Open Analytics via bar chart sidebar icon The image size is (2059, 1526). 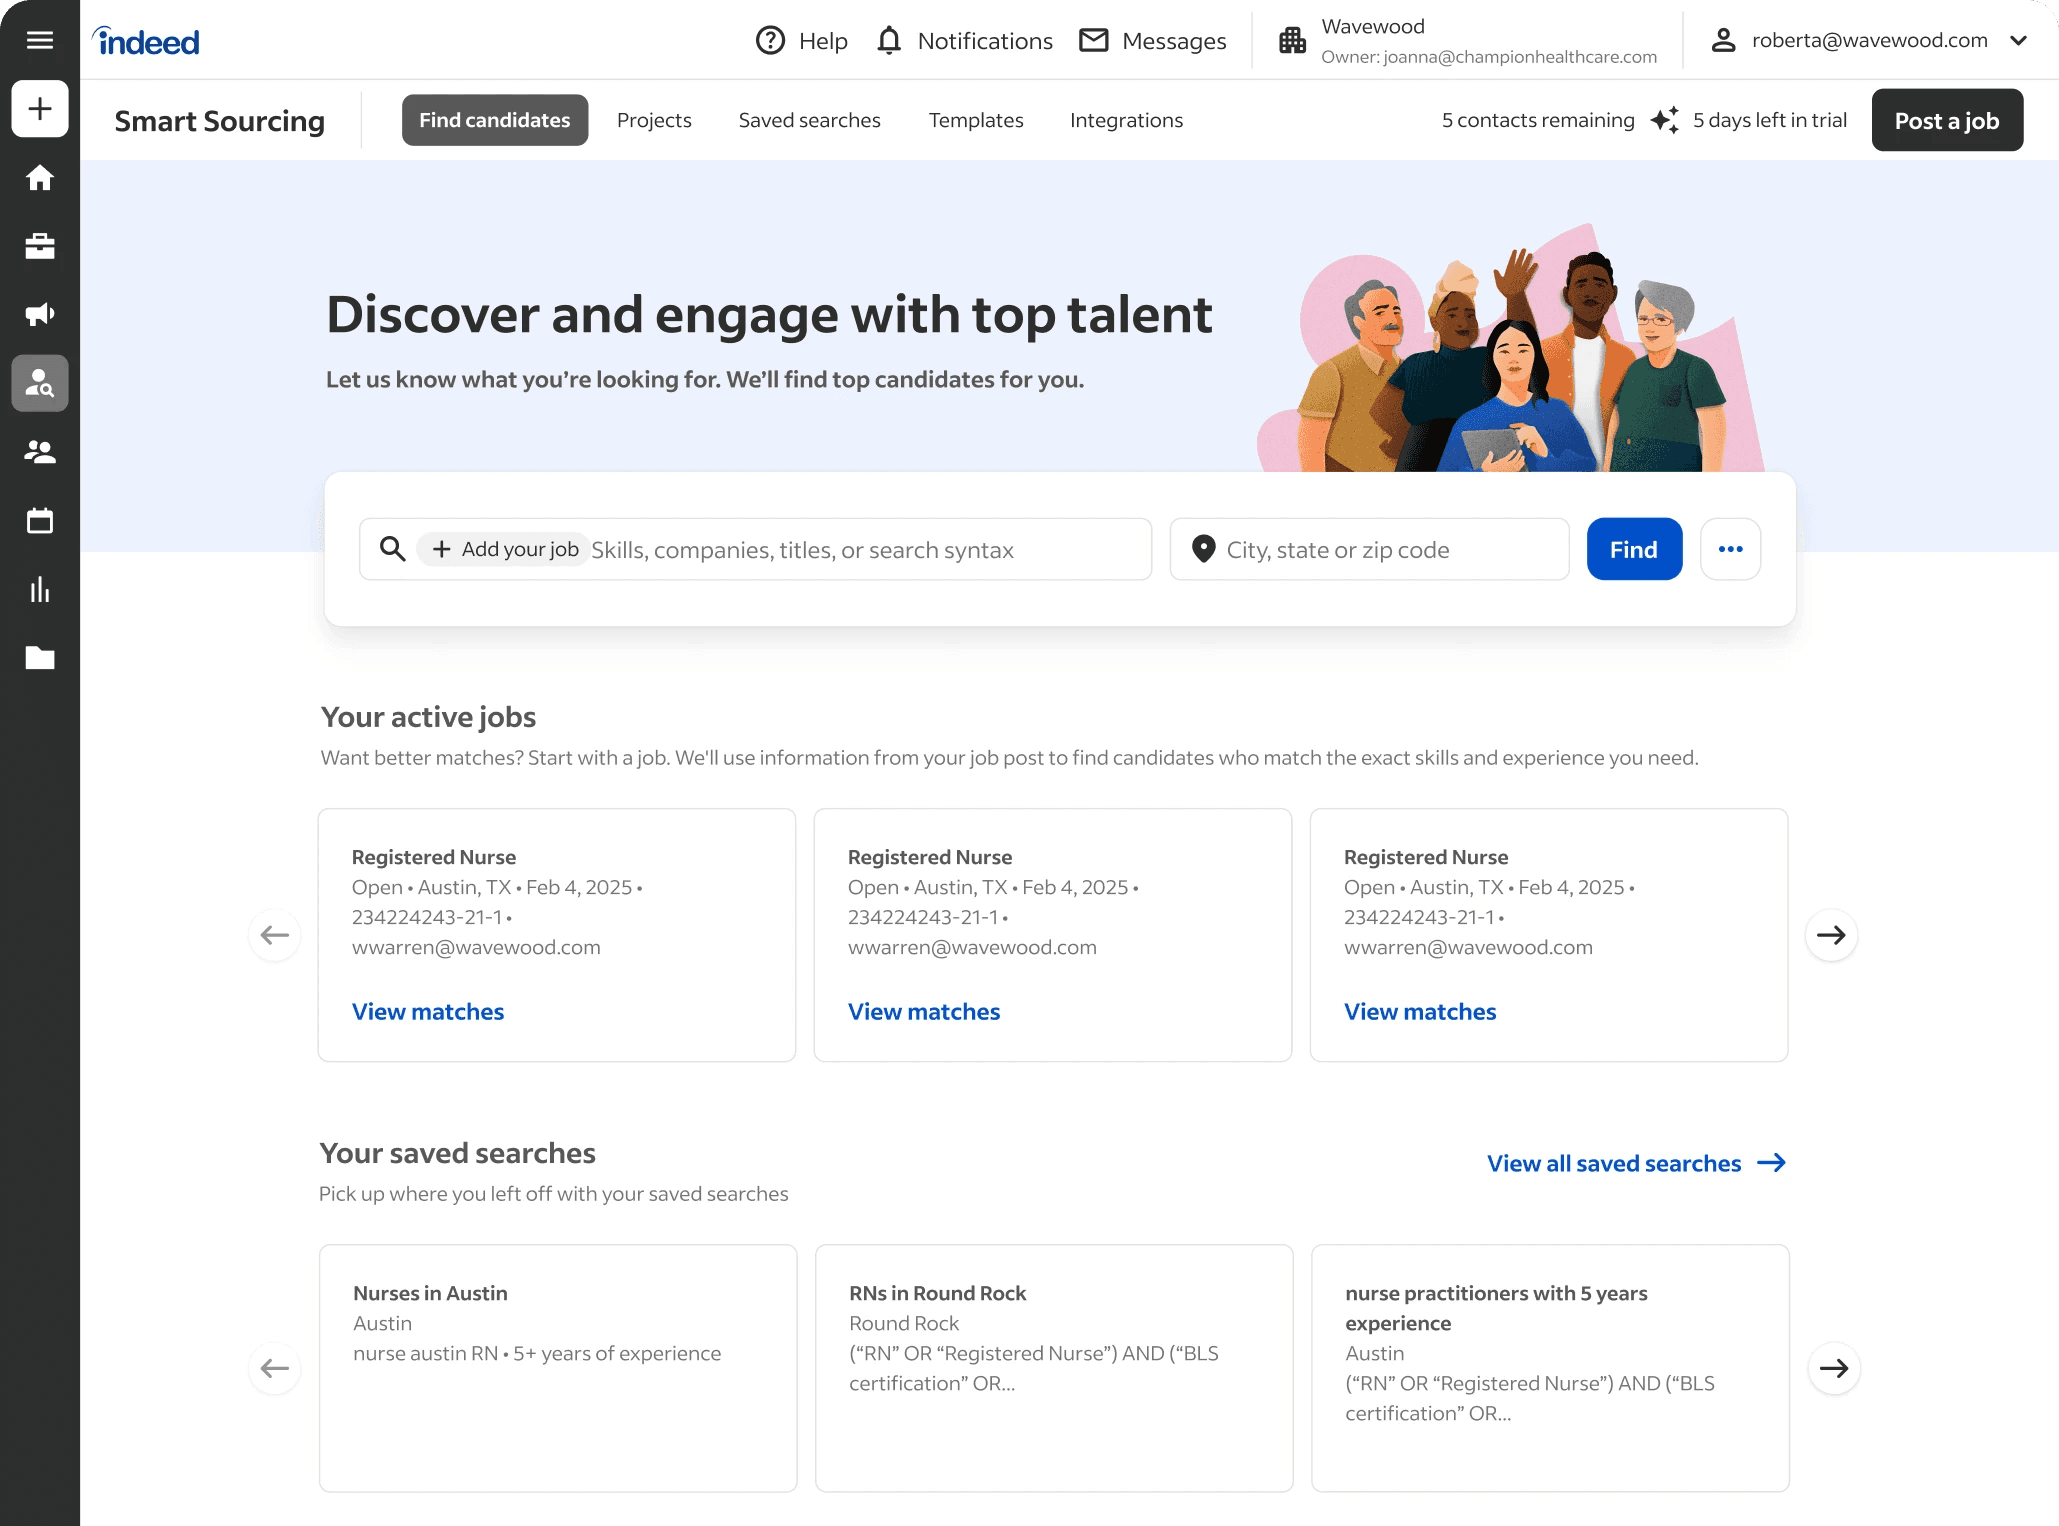click(x=40, y=589)
